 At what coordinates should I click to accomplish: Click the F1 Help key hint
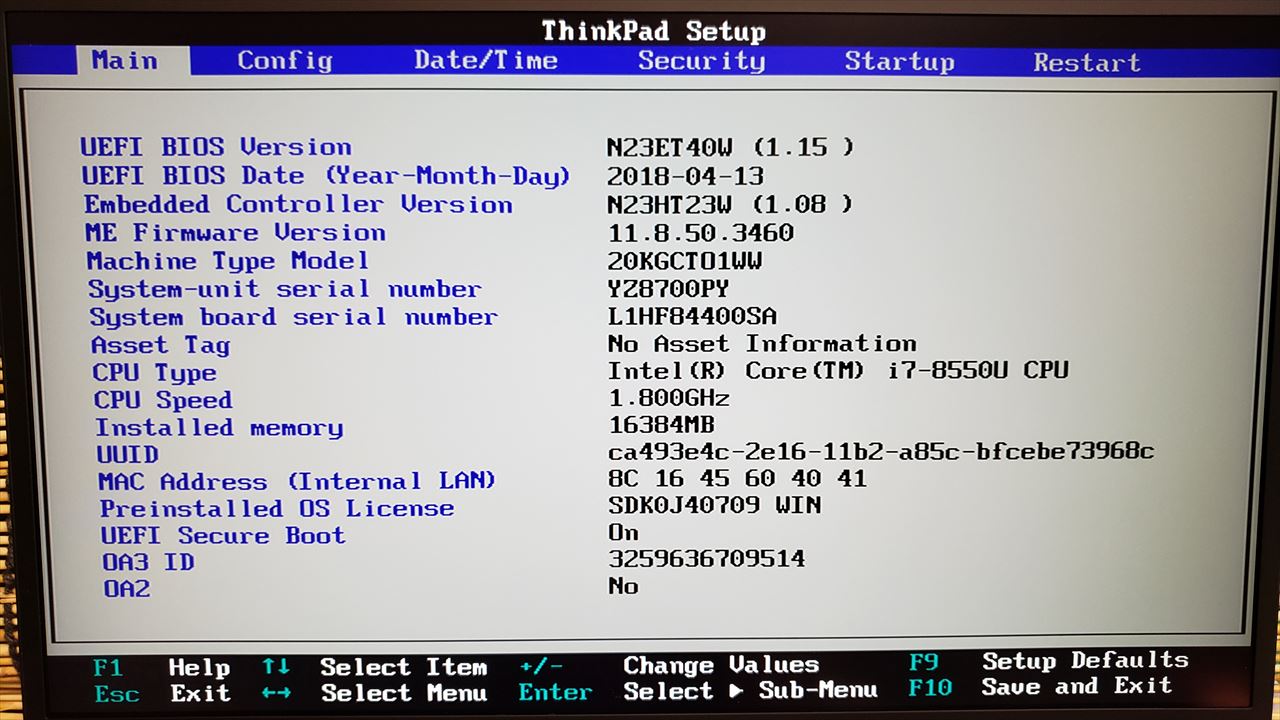(x=162, y=667)
